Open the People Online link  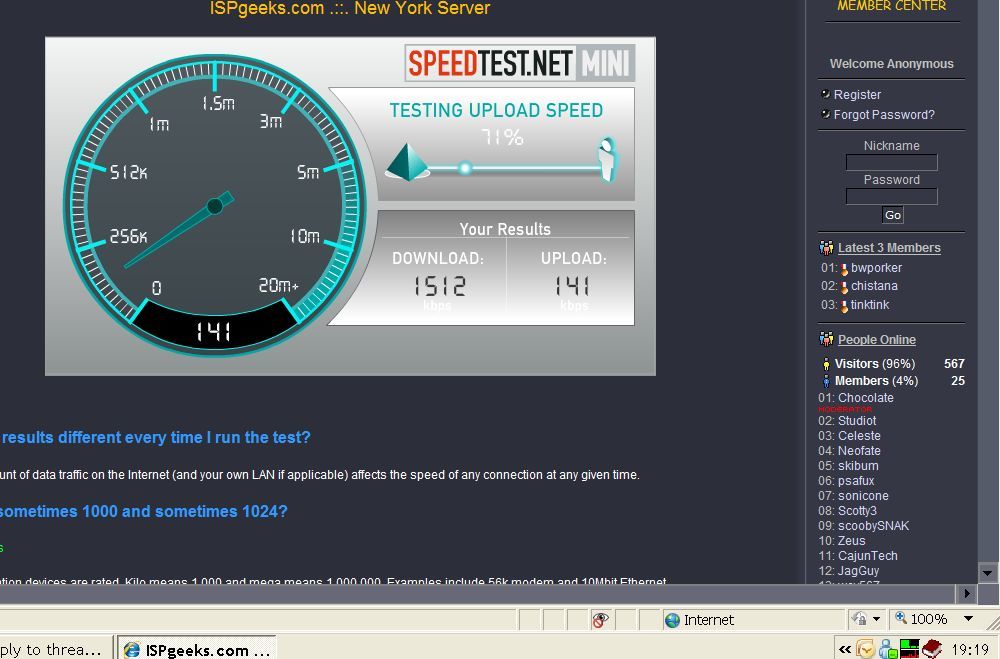(x=876, y=339)
